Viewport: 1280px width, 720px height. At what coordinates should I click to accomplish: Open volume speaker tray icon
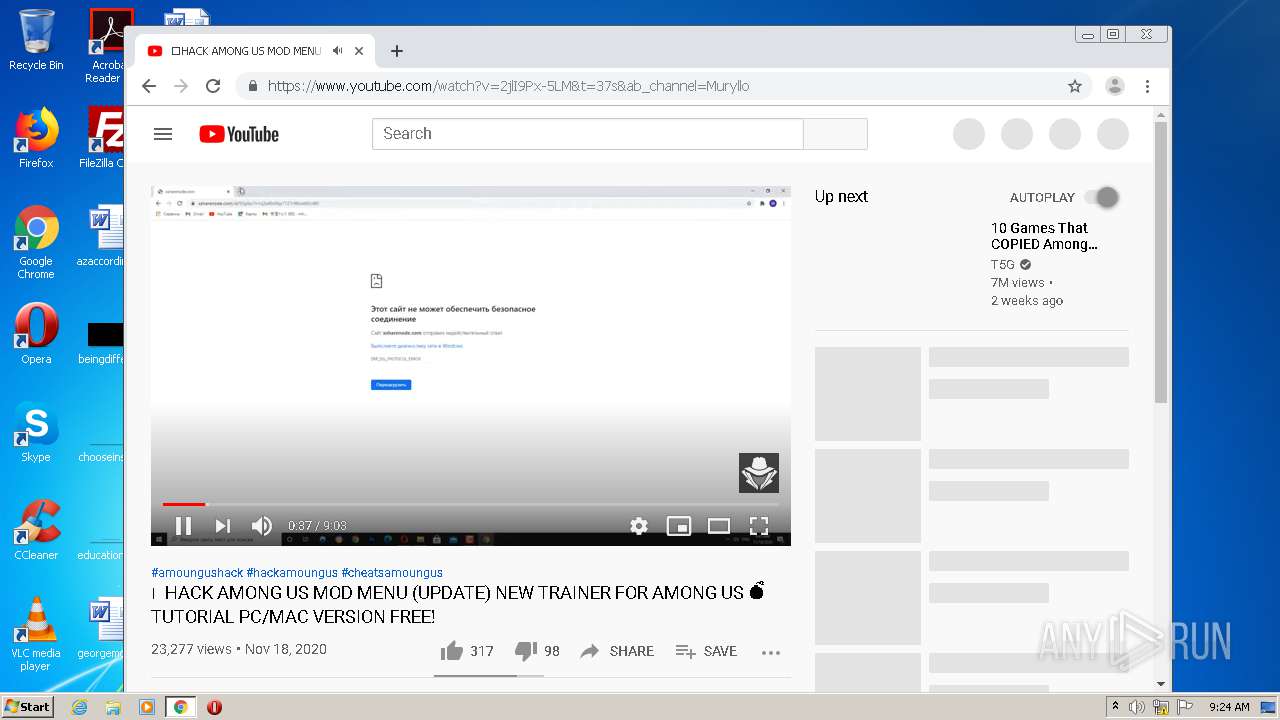(x=1137, y=707)
